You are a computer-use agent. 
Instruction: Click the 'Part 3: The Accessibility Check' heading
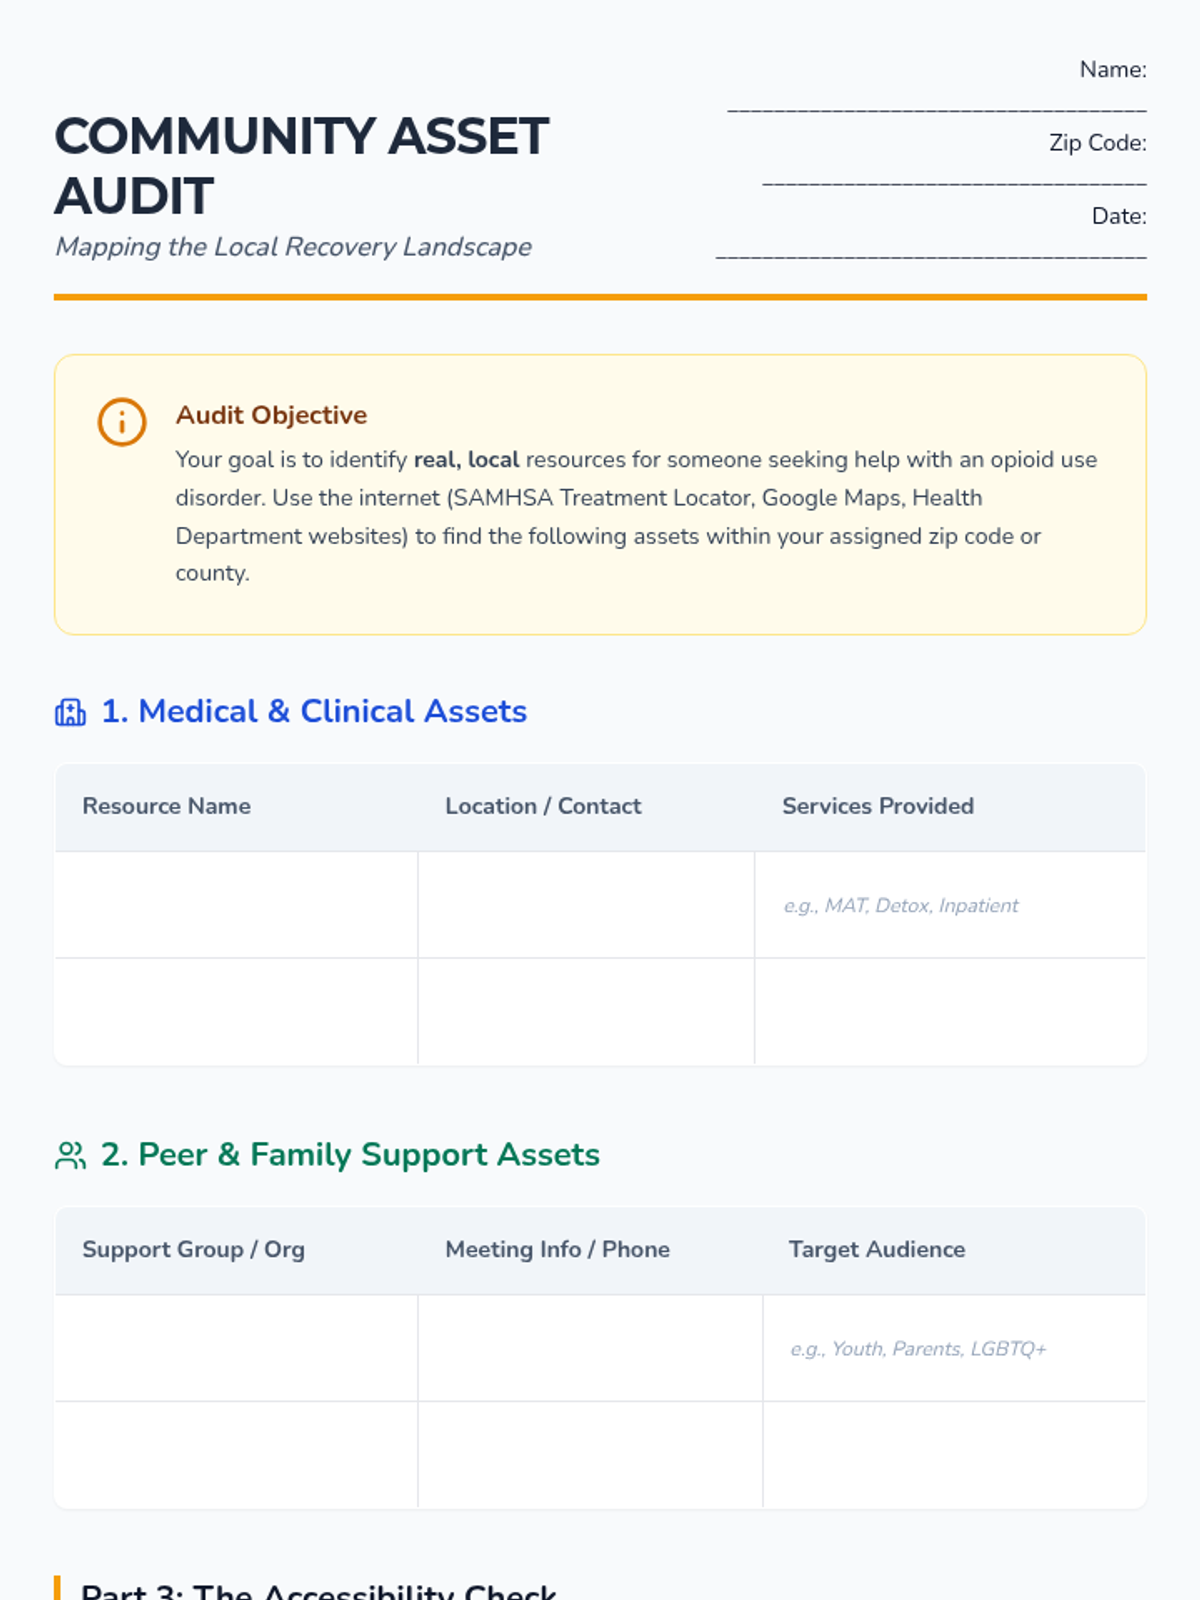point(318,1590)
